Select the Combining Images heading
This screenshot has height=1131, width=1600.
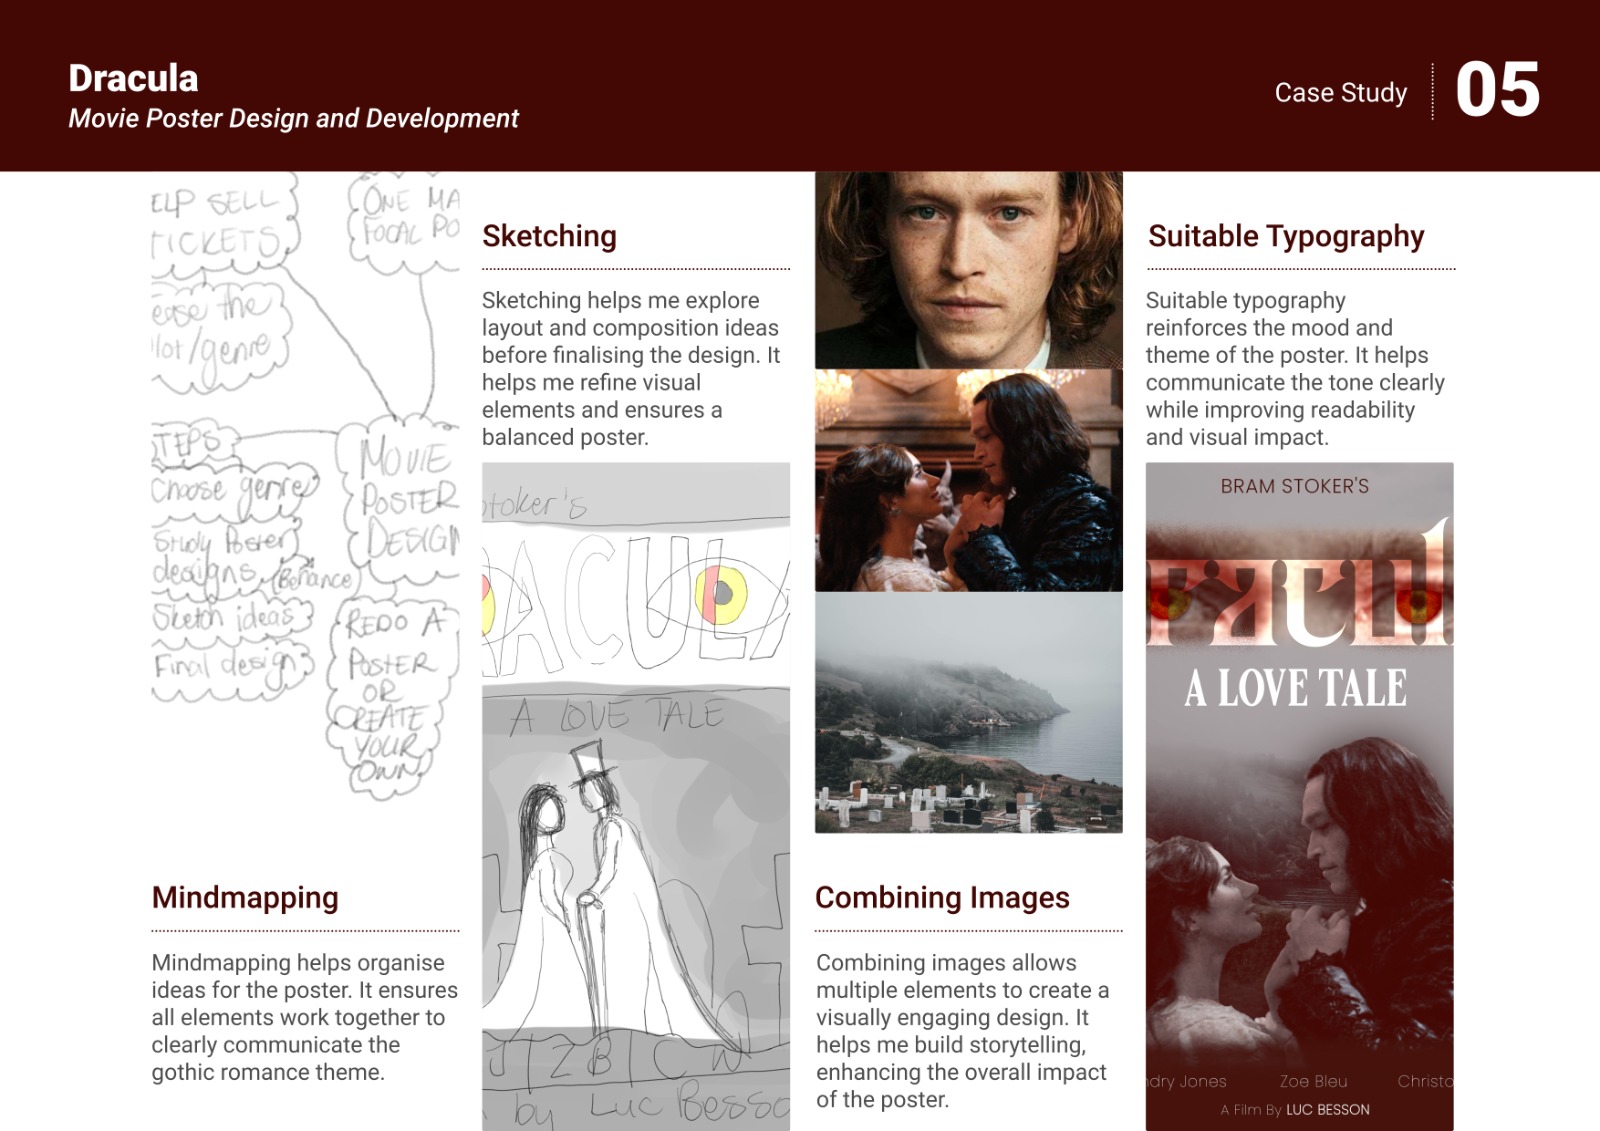[x=942, y=898]
